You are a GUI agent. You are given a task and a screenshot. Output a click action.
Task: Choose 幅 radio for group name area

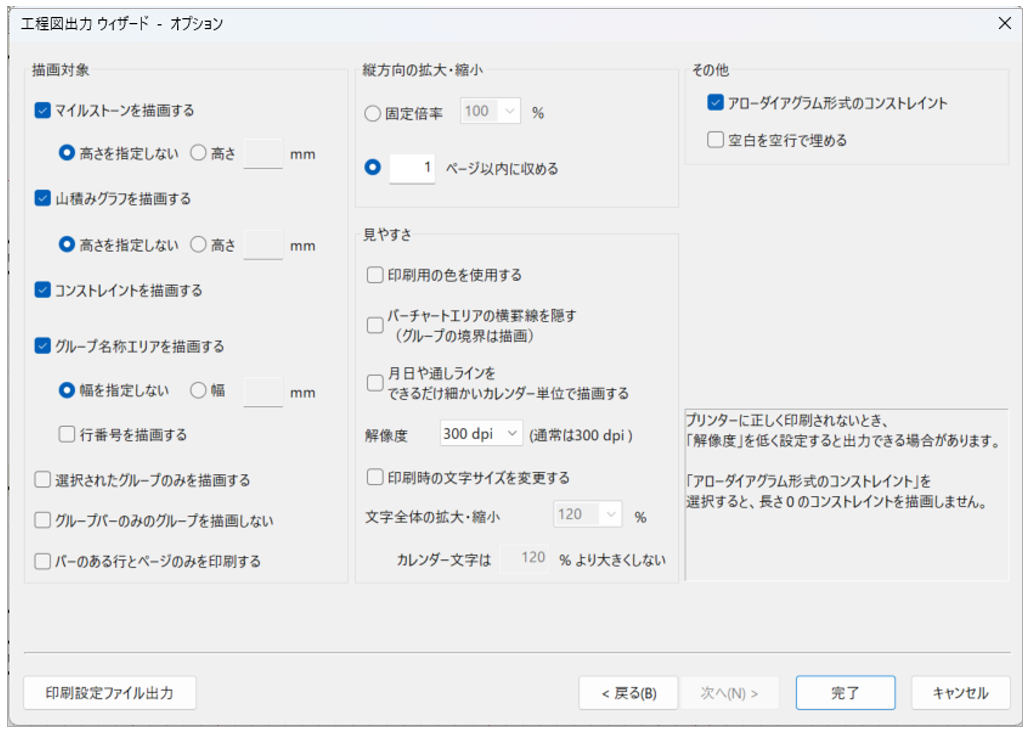[x=198, y=391]
